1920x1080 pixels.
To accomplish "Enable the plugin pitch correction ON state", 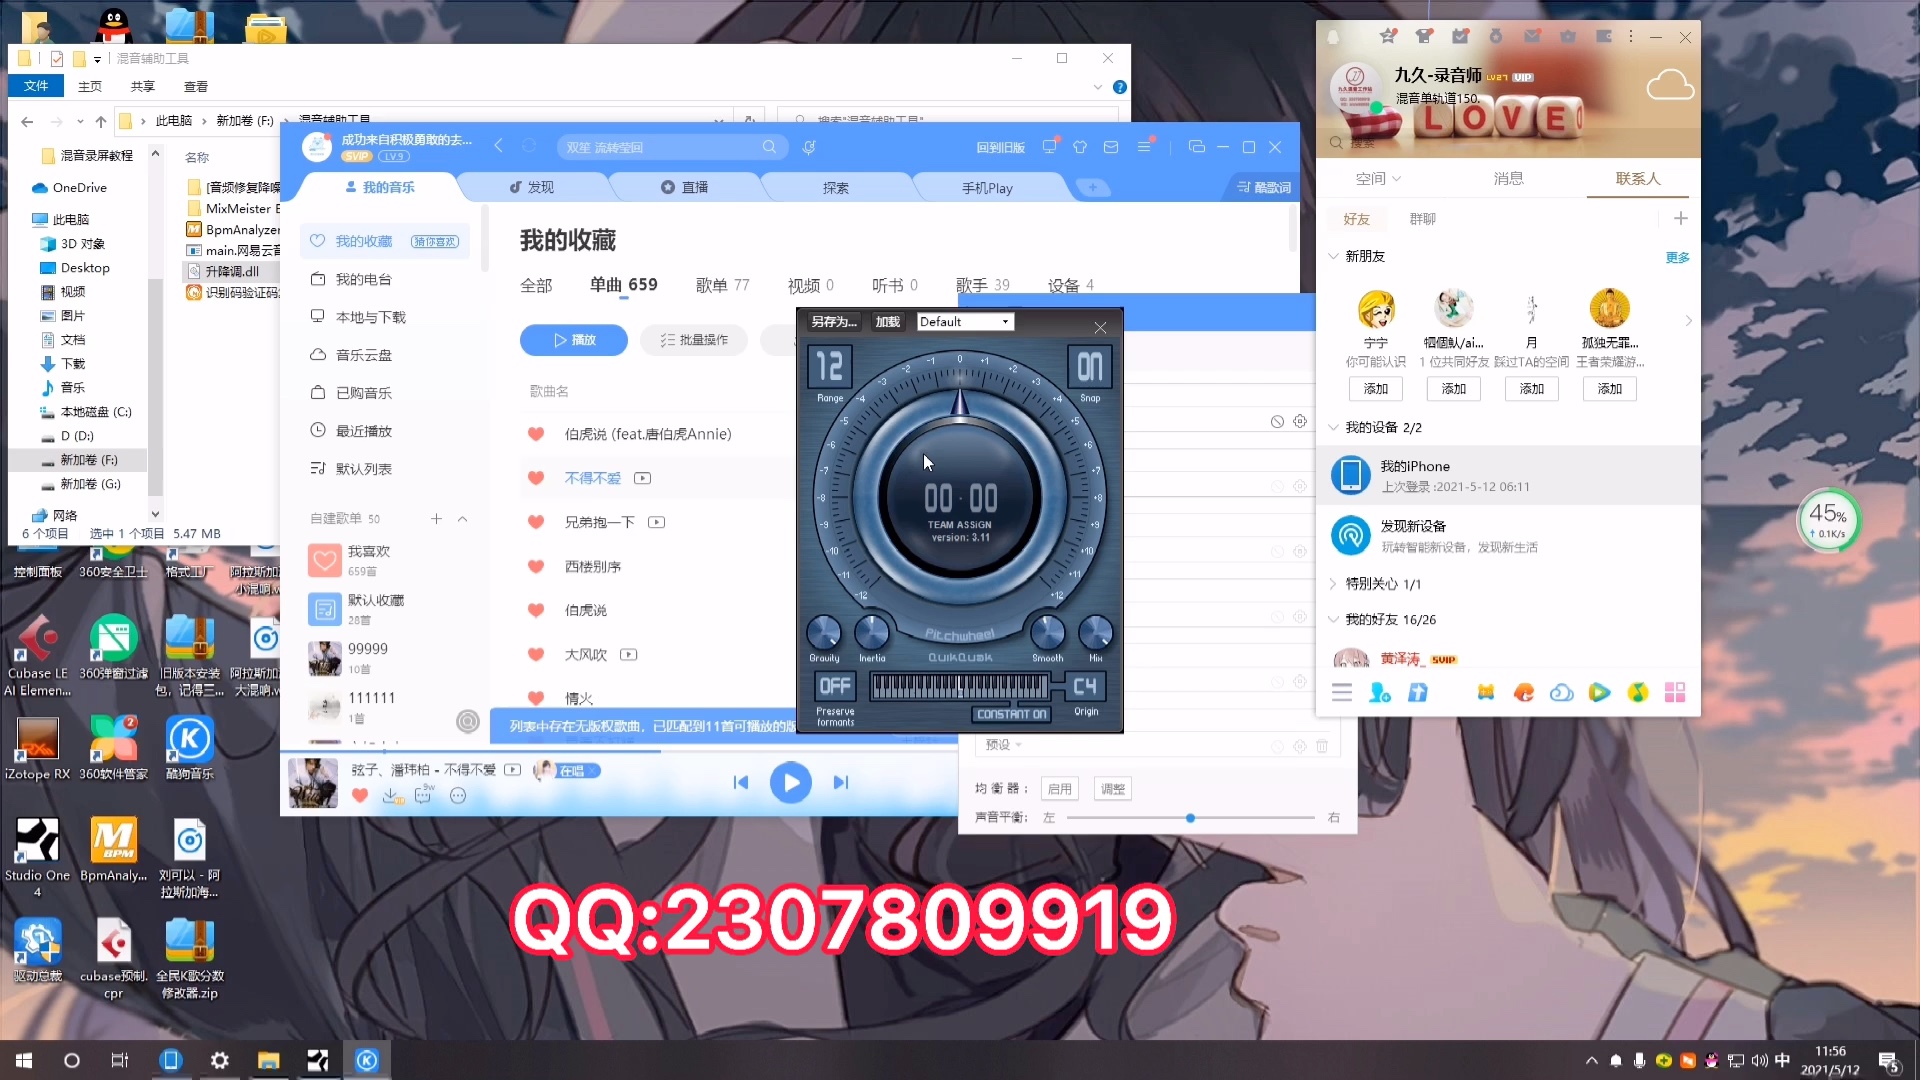I will pyautogui.click(x=1087, y=367).
